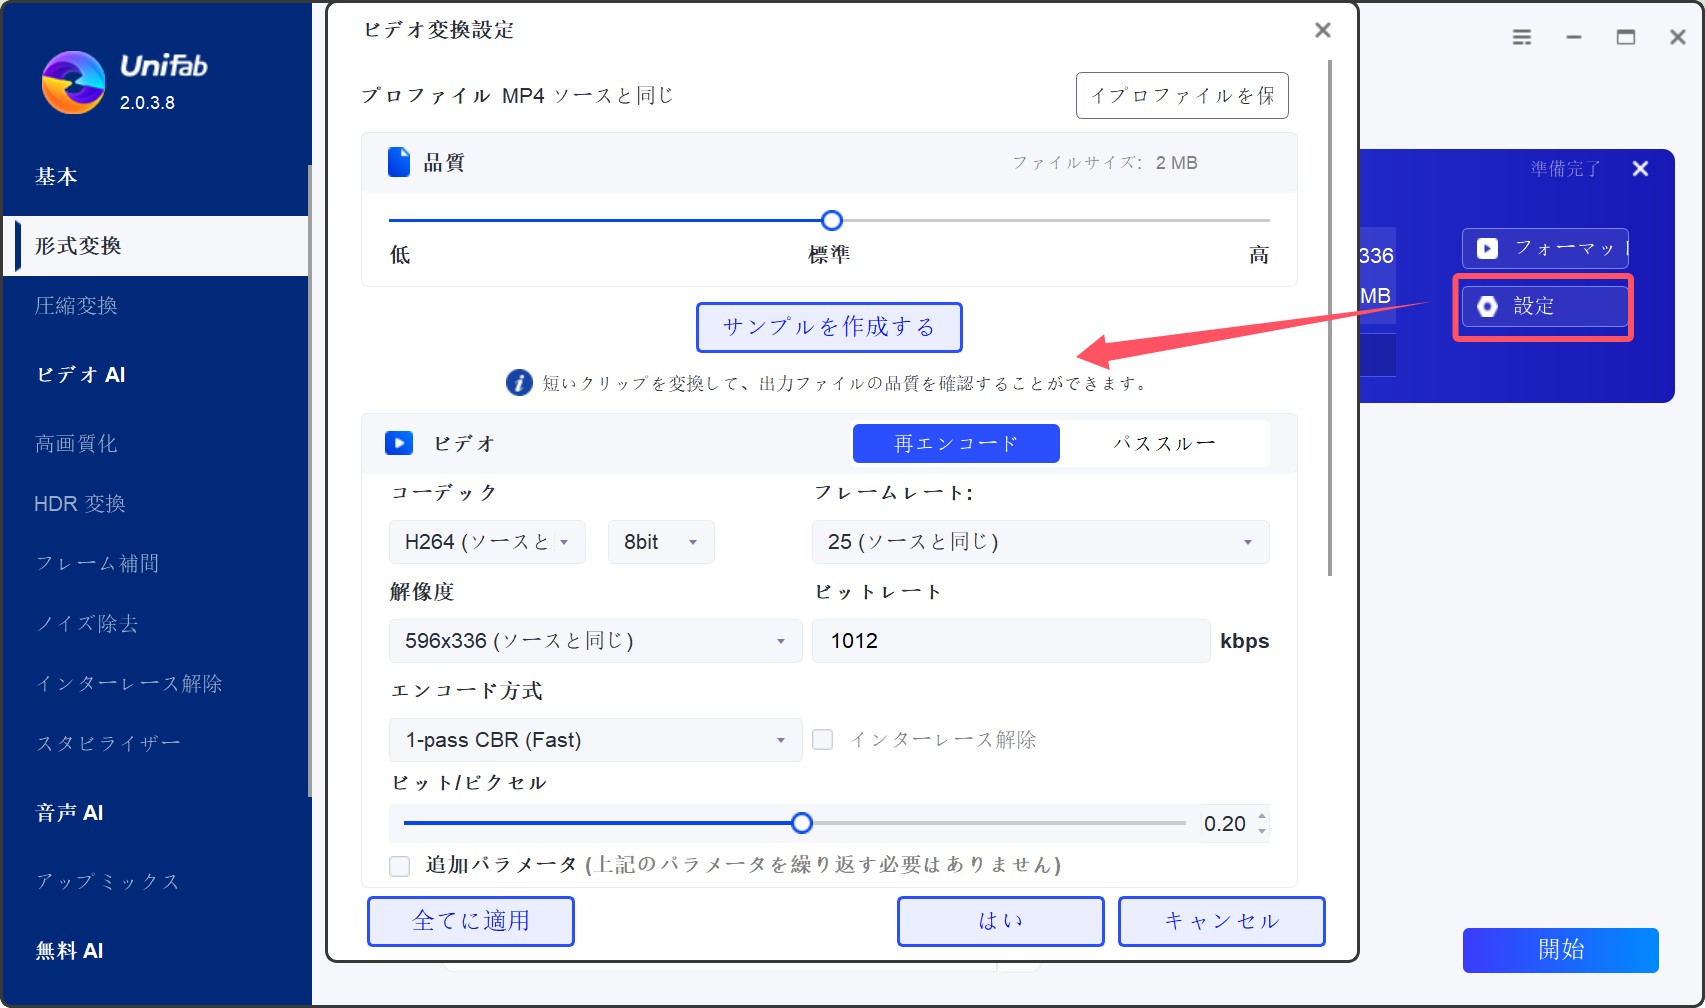Click 開始 button in main window

pyautogui.click(x=1561, y=950)
